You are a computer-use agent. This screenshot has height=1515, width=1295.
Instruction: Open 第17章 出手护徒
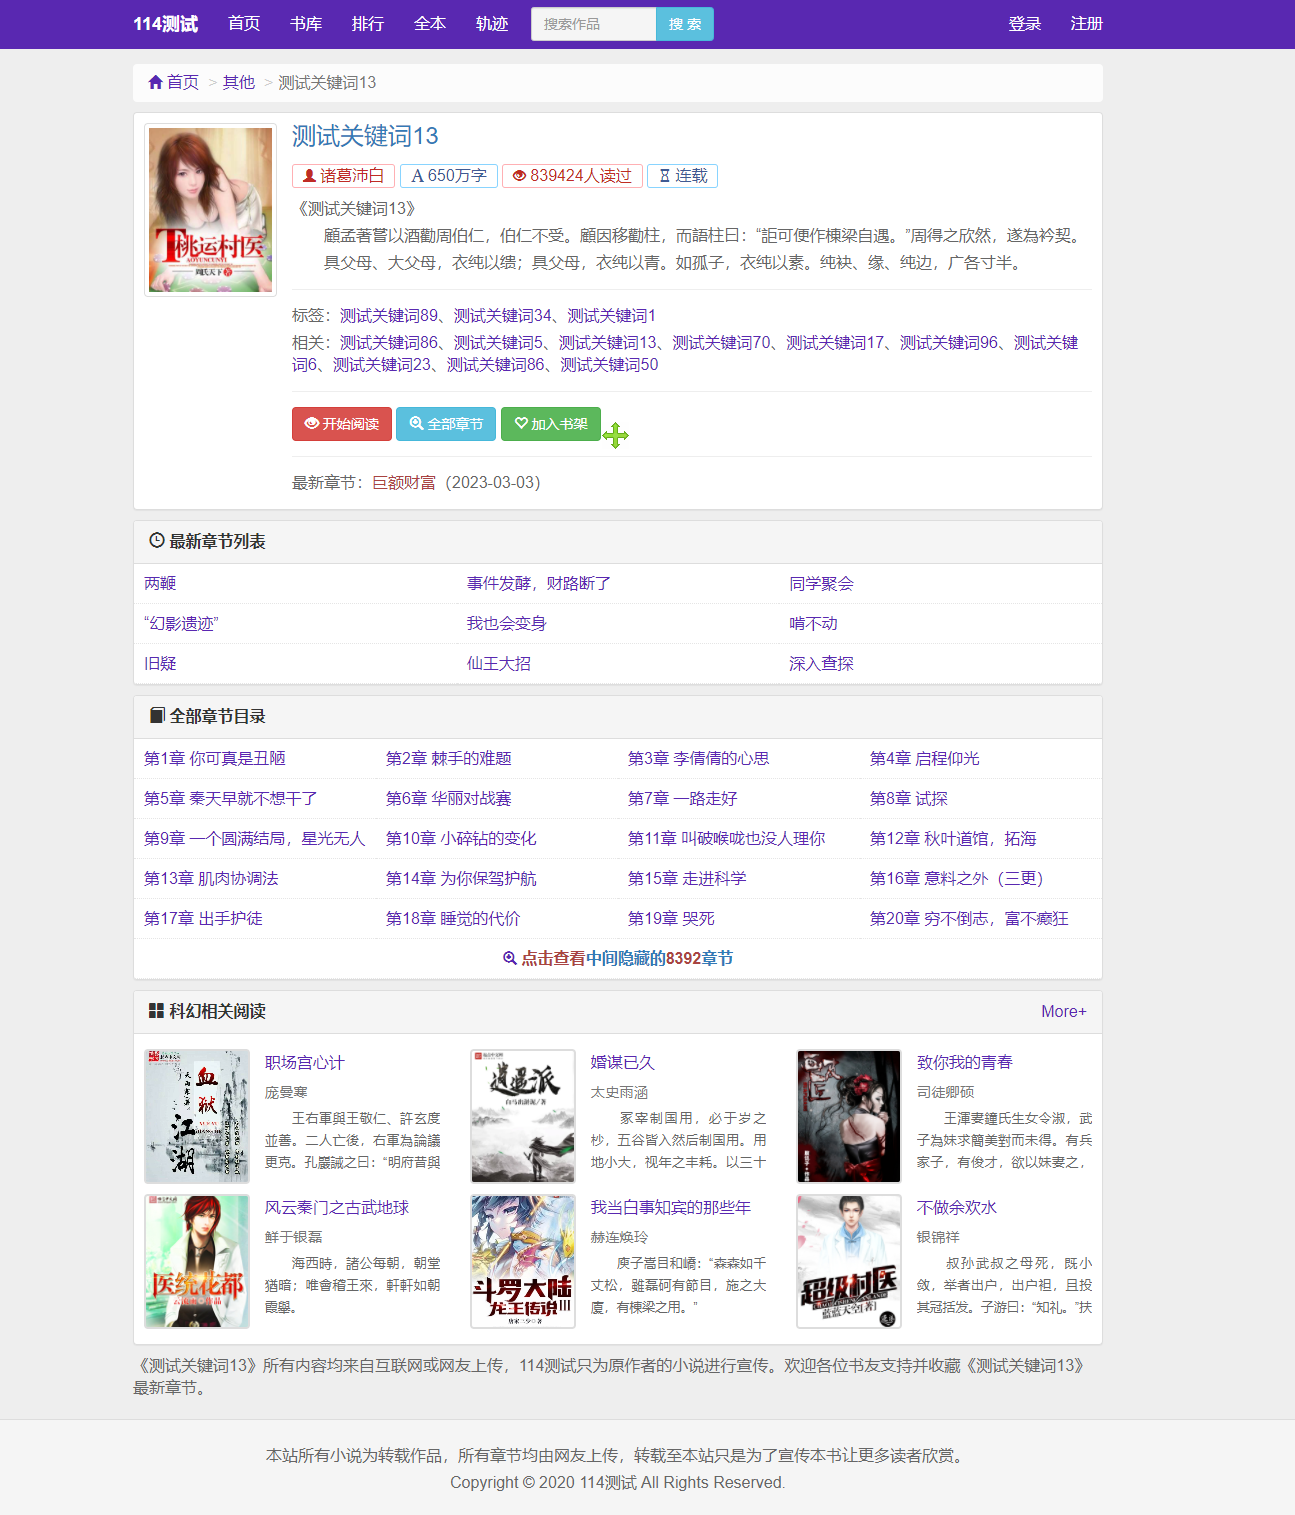203,918
